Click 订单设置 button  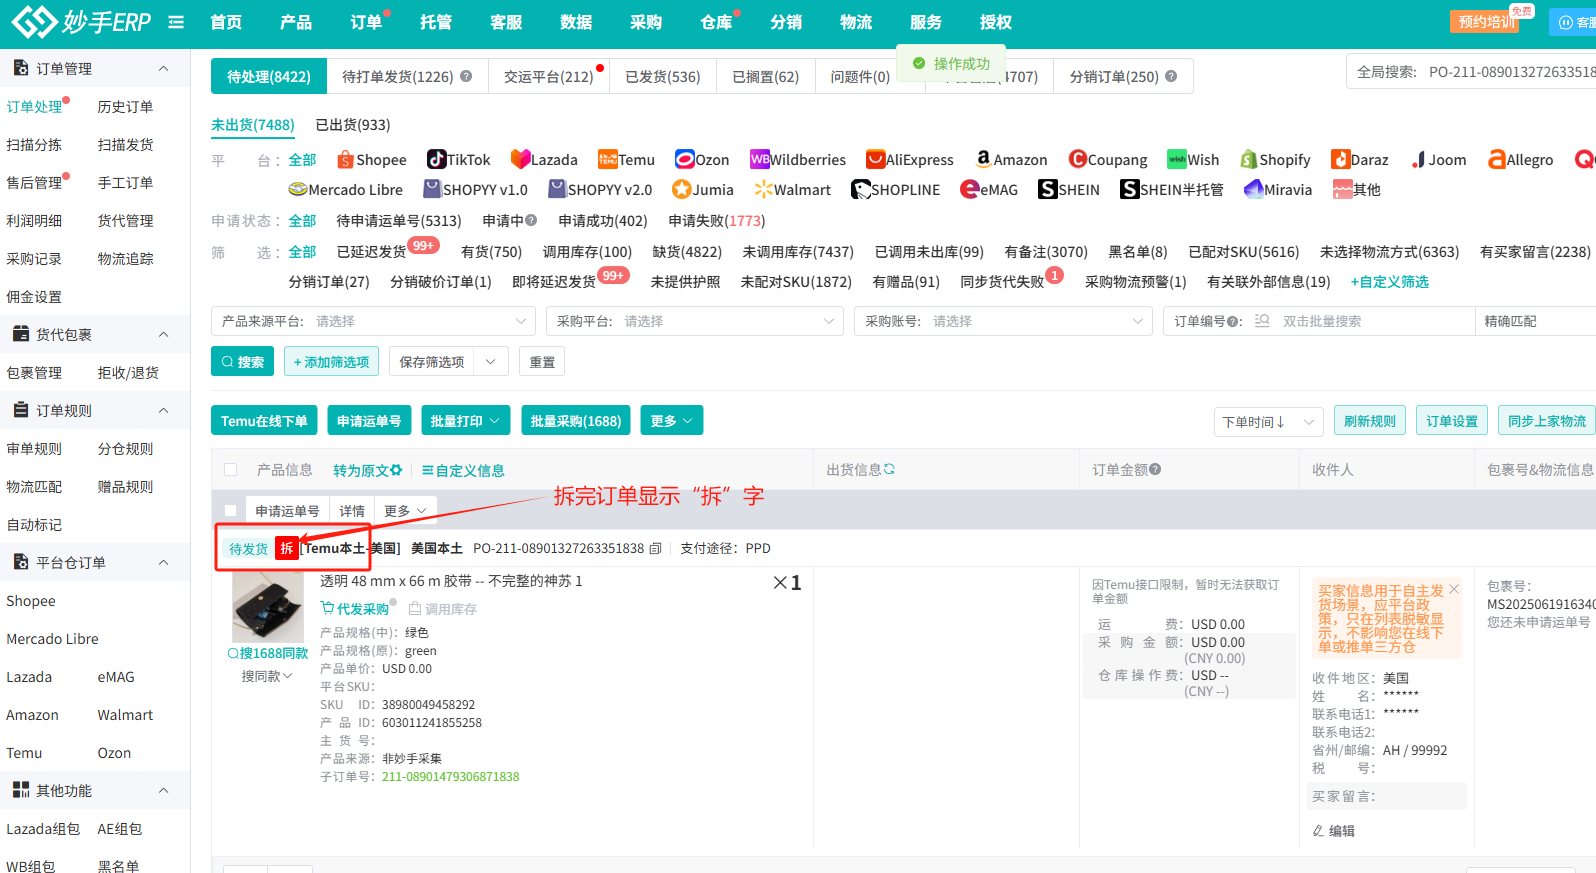[x=1452, y=421]
